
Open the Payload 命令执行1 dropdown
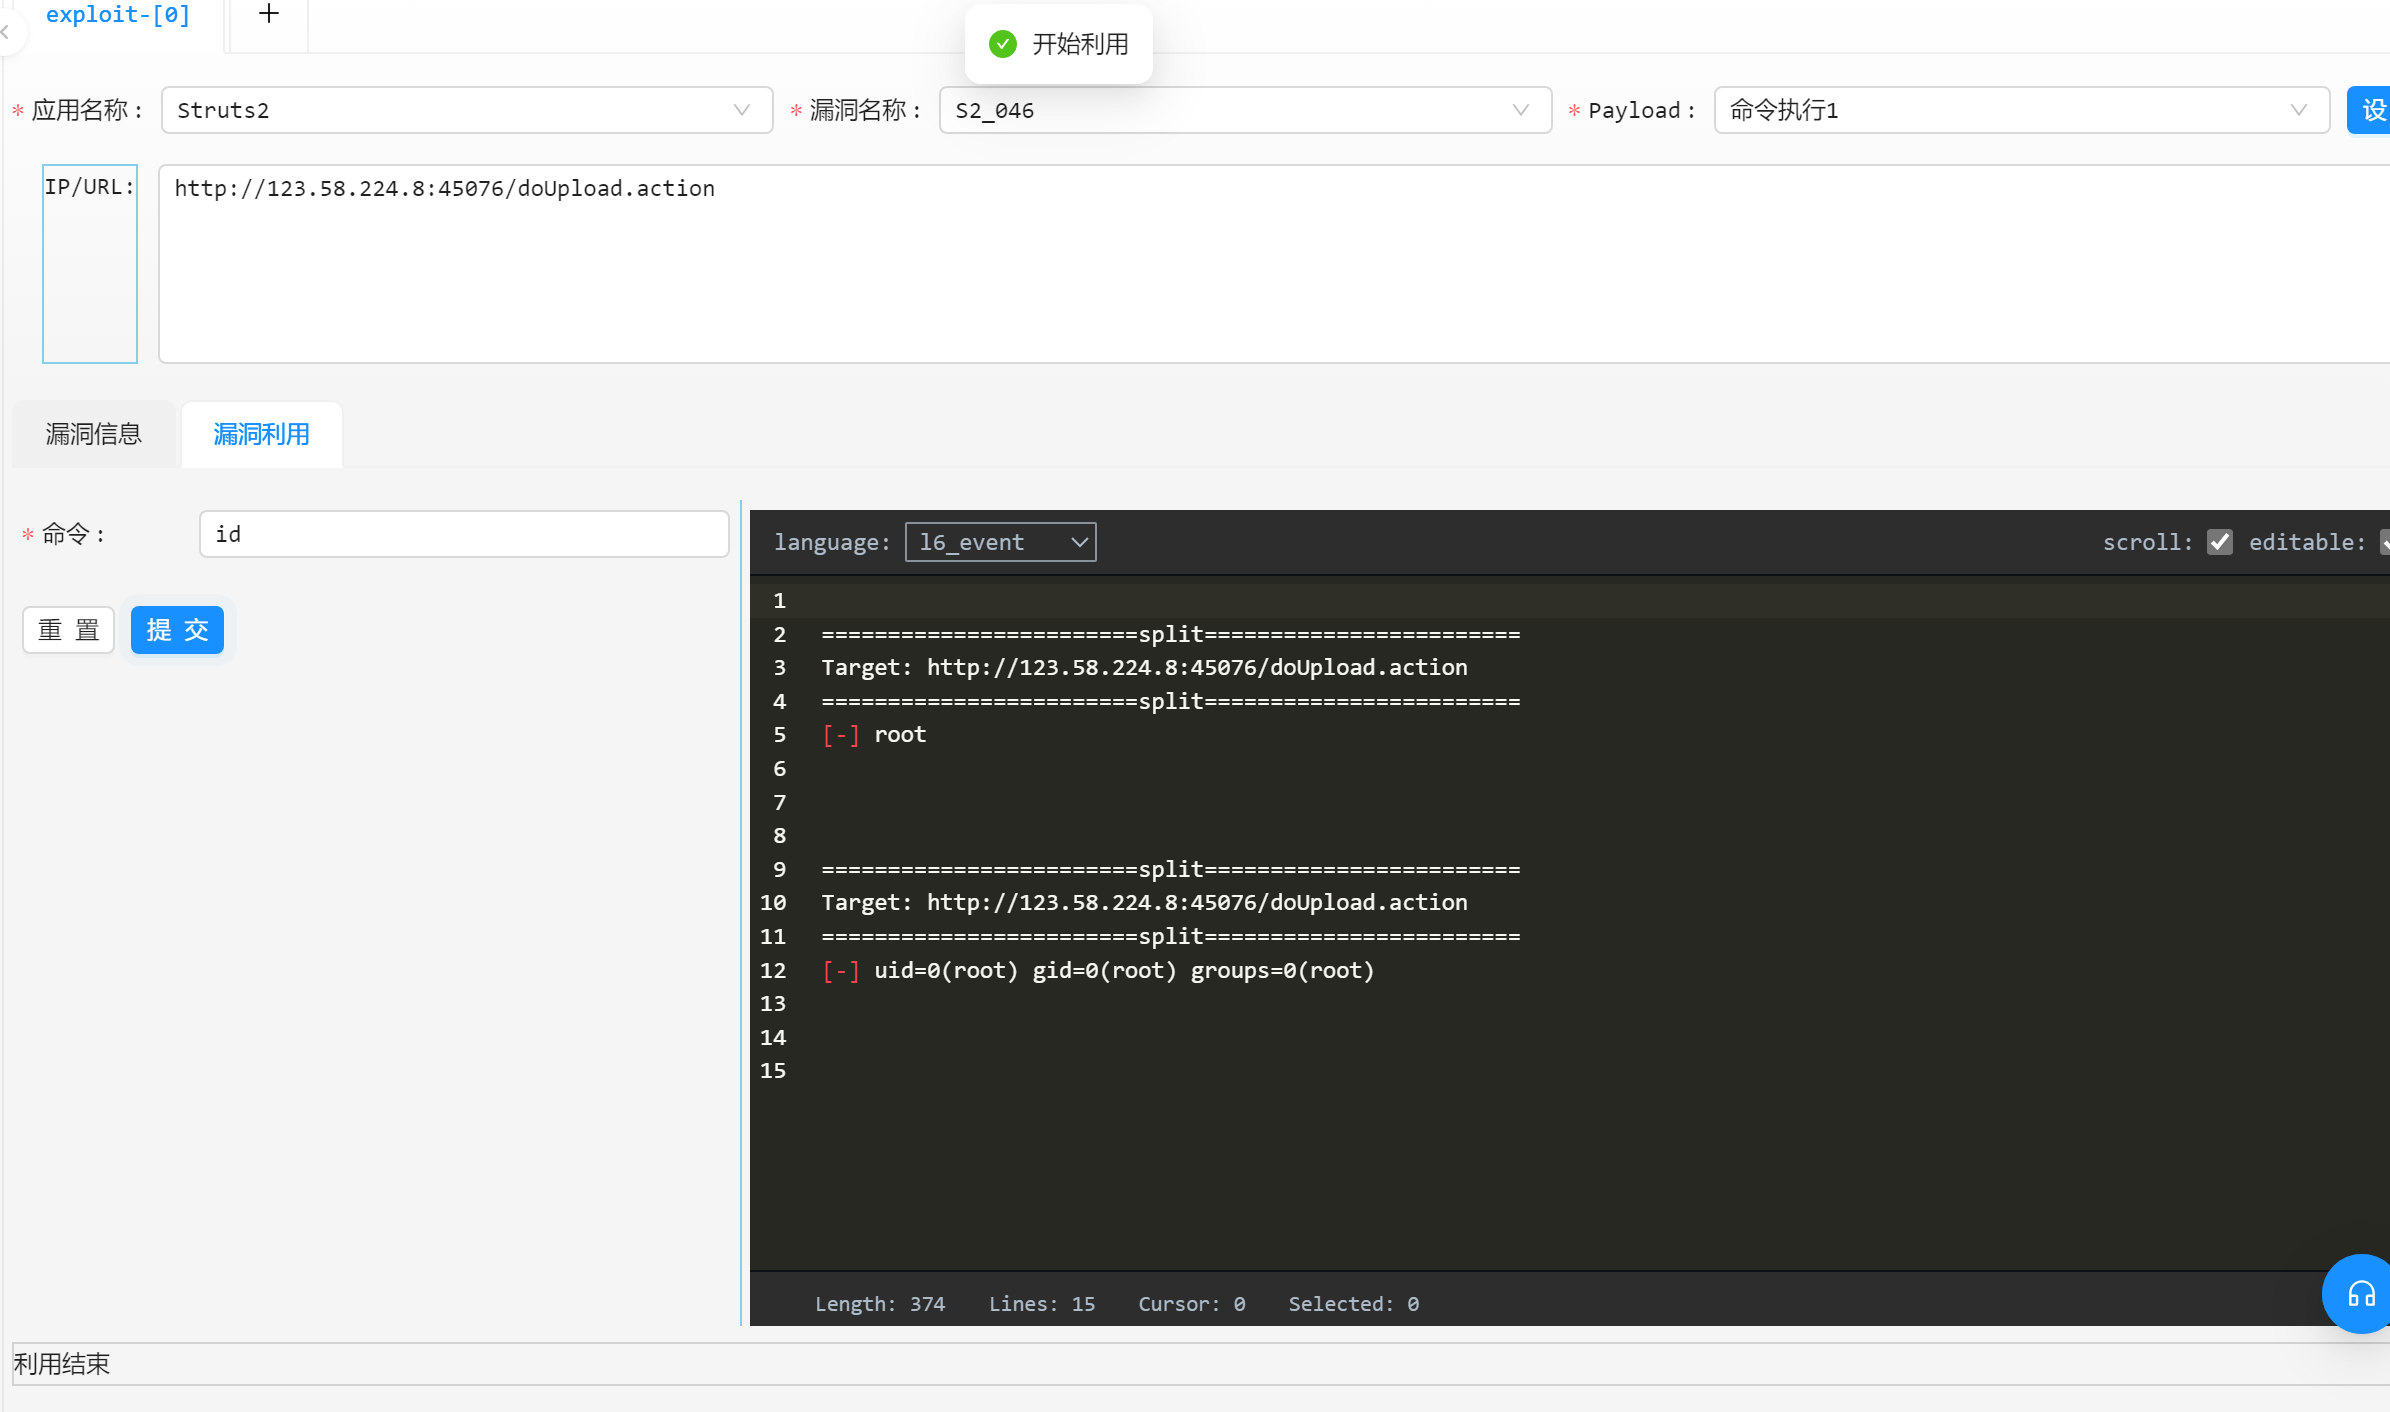point(2020,110)
